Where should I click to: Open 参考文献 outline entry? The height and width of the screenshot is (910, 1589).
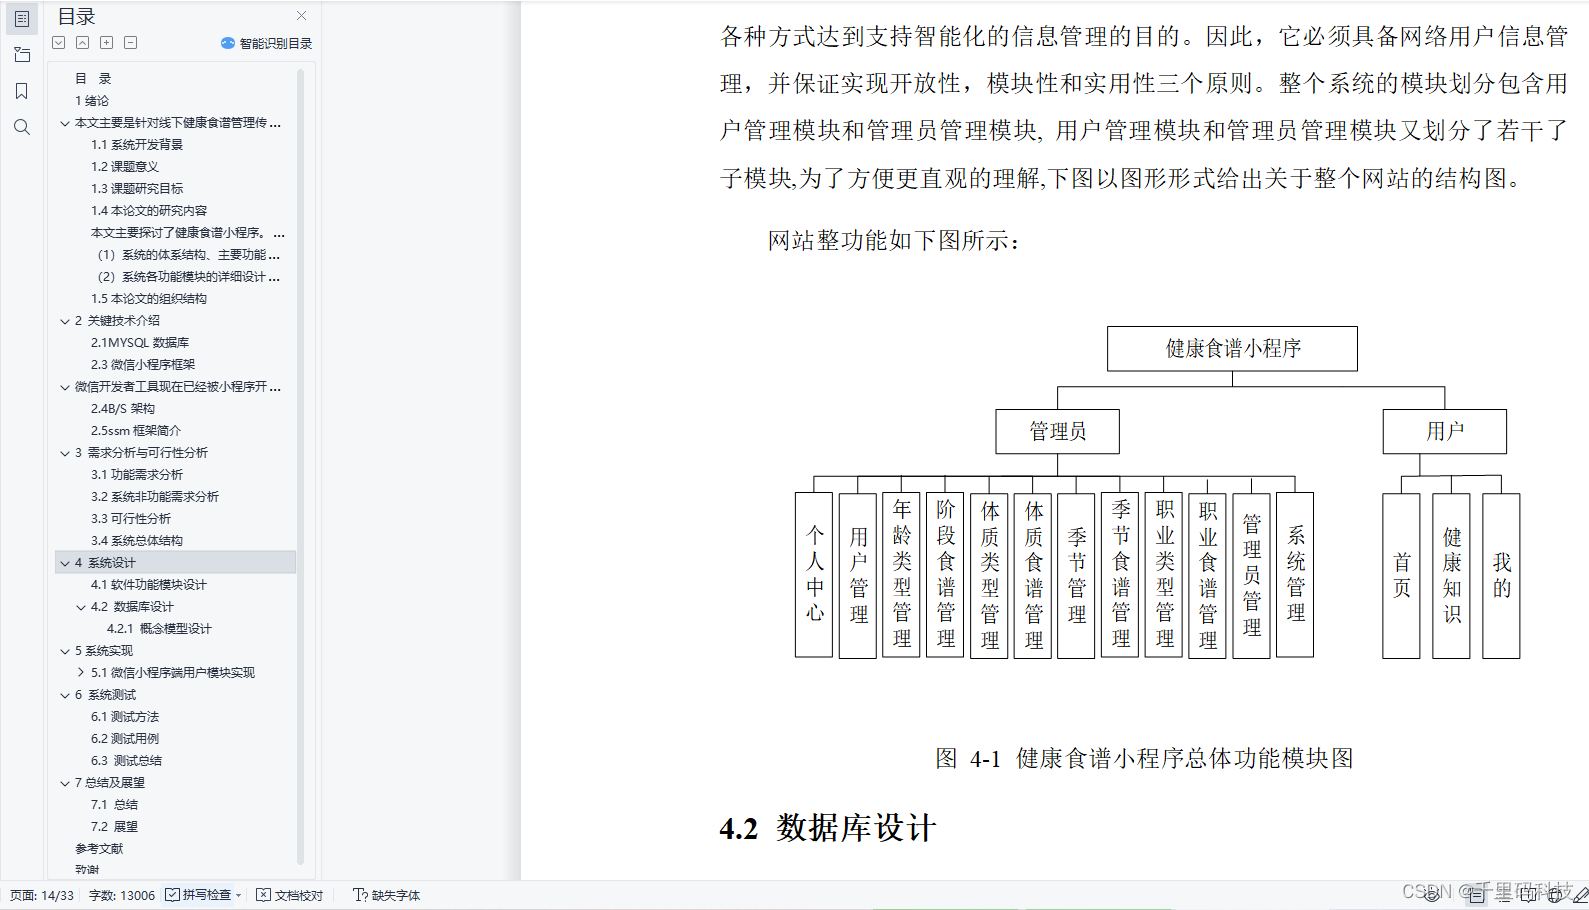(x=99, y=849)
